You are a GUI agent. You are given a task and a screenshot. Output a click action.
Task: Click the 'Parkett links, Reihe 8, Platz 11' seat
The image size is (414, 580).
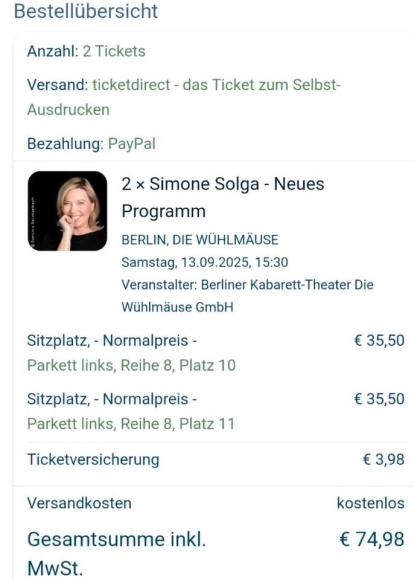[131, 424]
